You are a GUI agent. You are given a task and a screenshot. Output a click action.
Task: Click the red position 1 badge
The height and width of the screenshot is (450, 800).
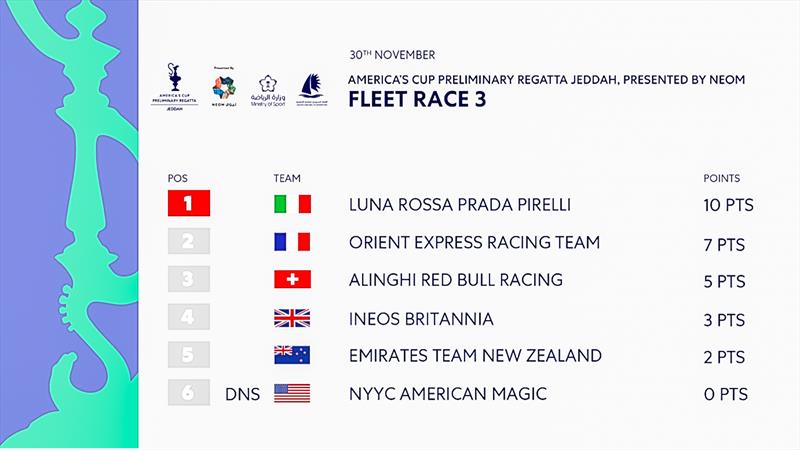click(x=189, y=203)
